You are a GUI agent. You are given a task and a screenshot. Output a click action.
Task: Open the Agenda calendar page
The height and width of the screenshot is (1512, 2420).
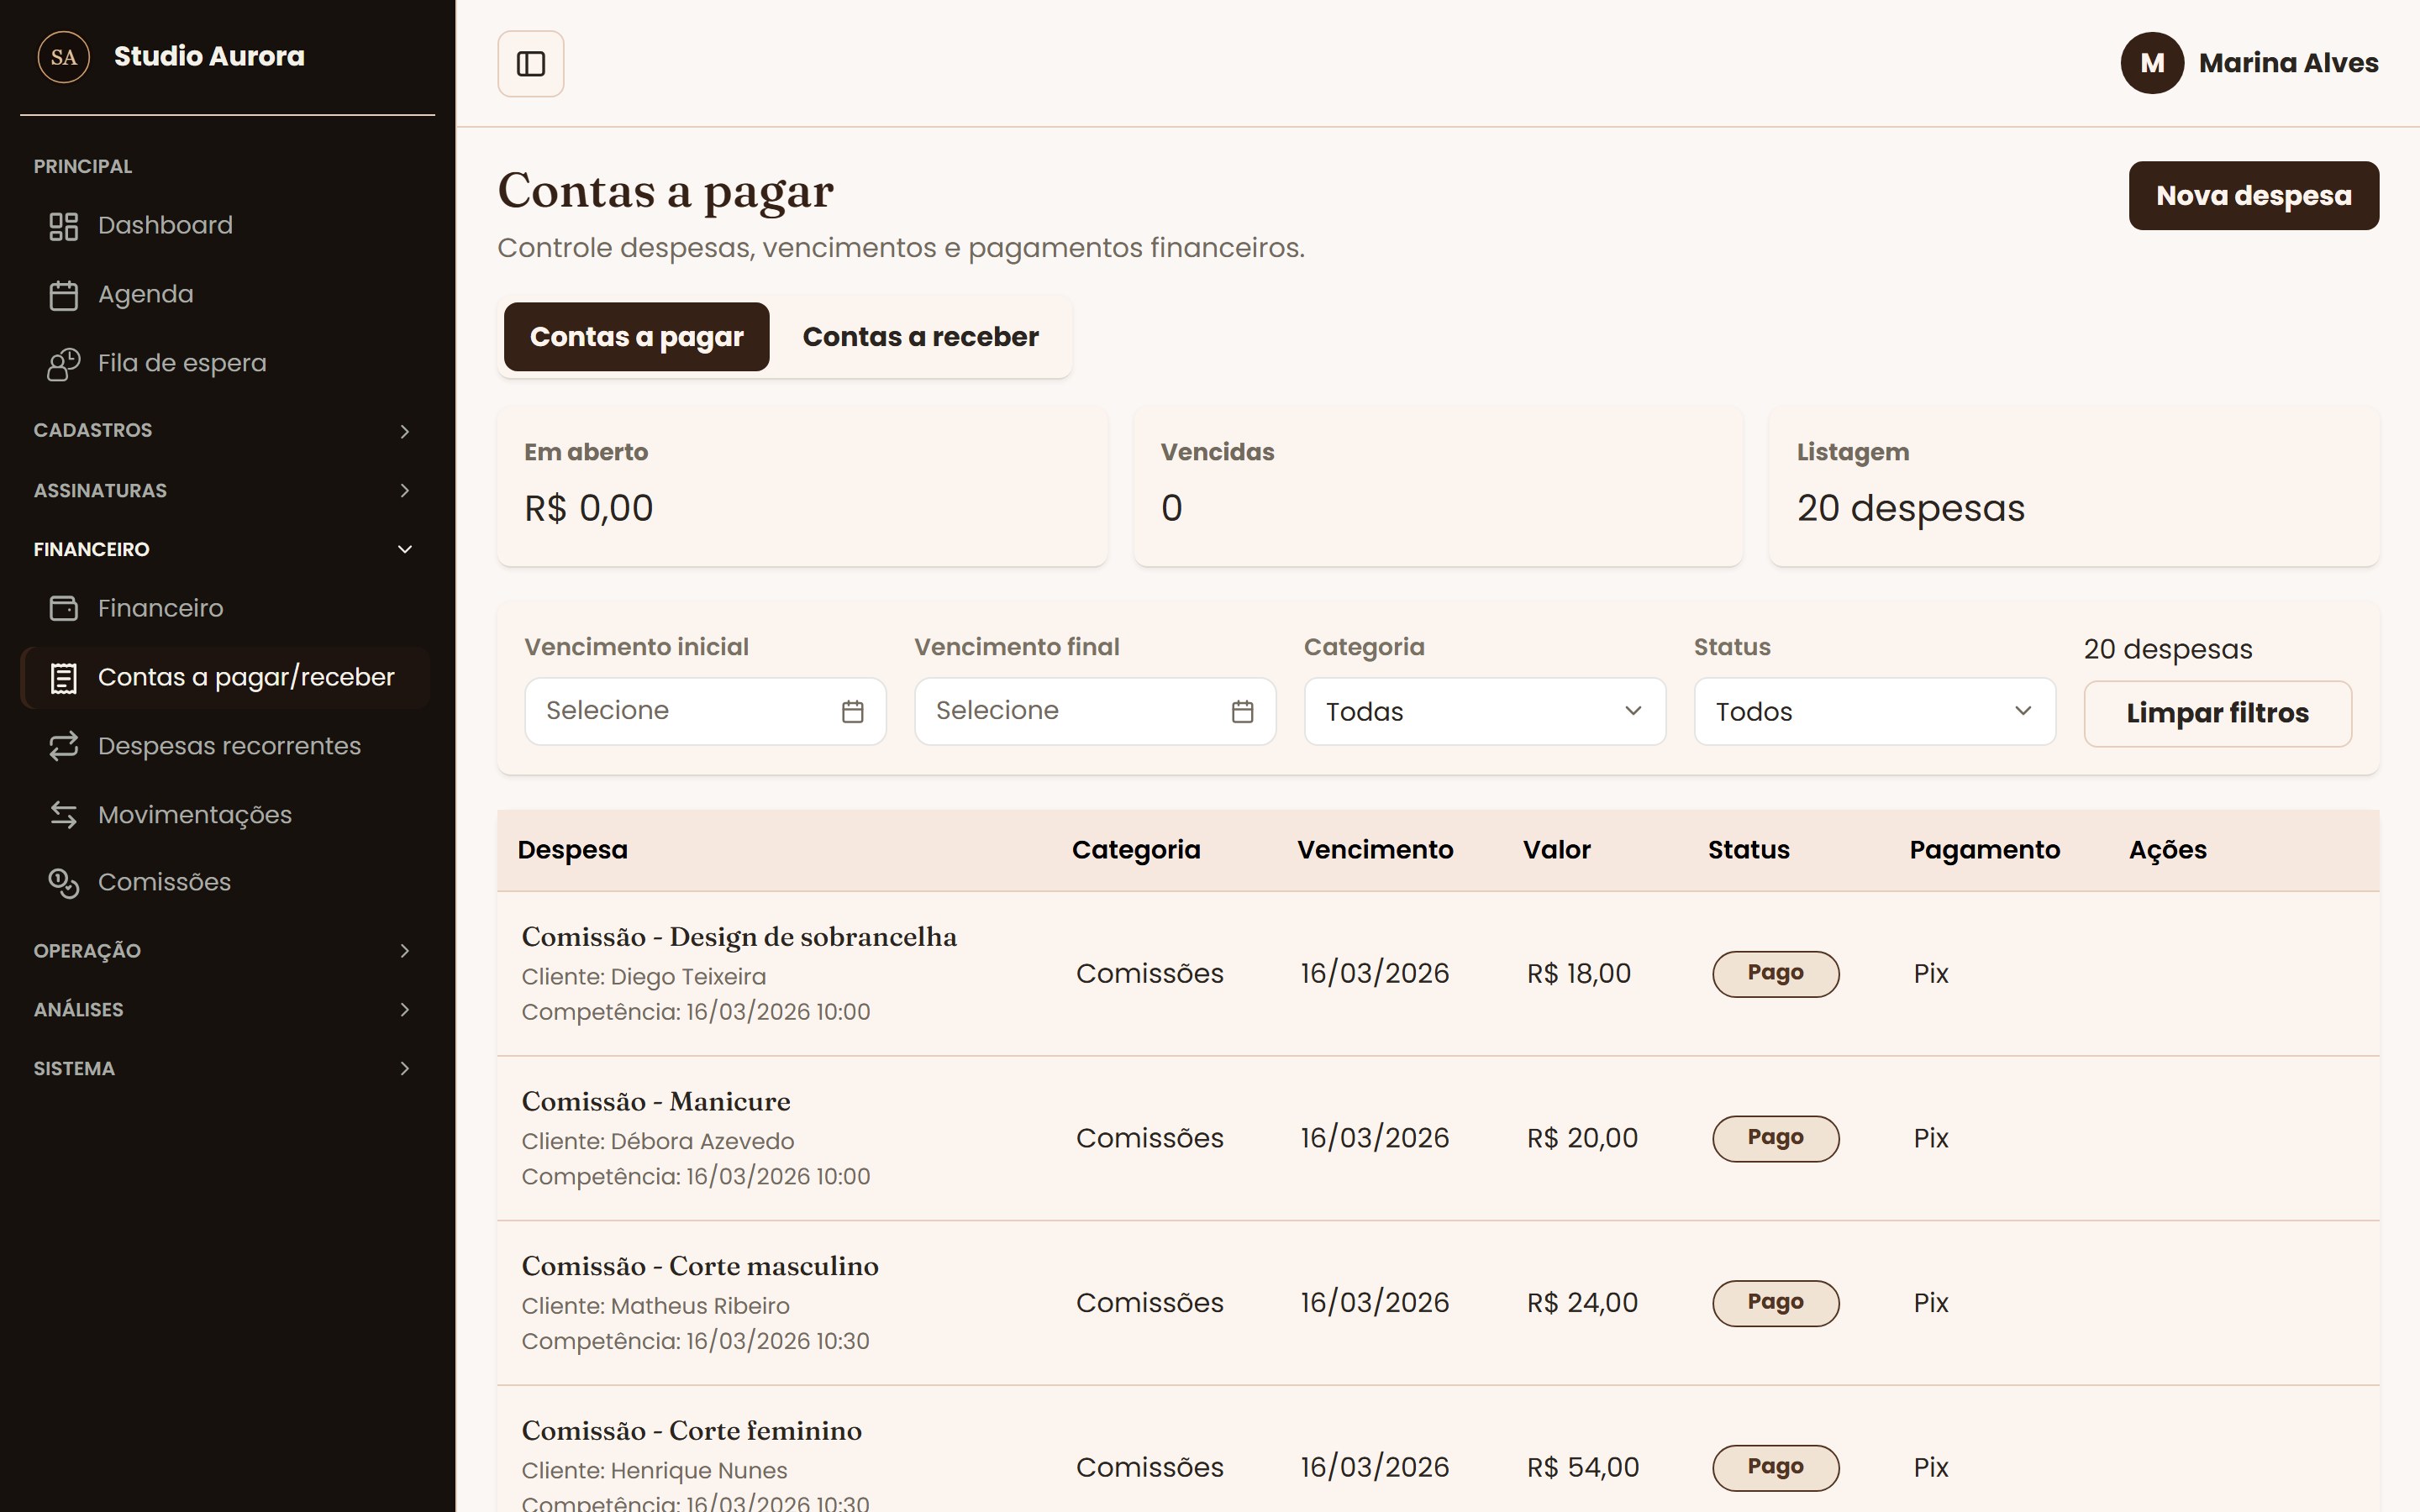click(226, 295)
